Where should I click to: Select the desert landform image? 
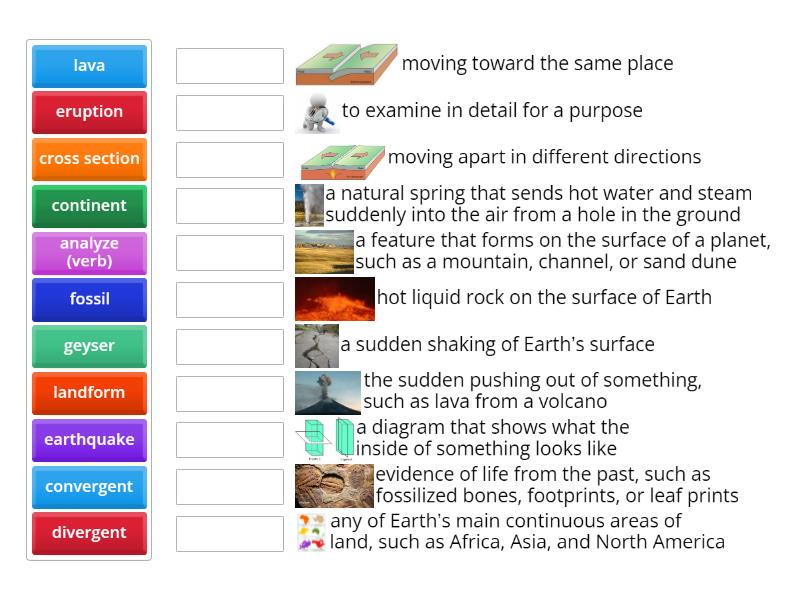325,252
